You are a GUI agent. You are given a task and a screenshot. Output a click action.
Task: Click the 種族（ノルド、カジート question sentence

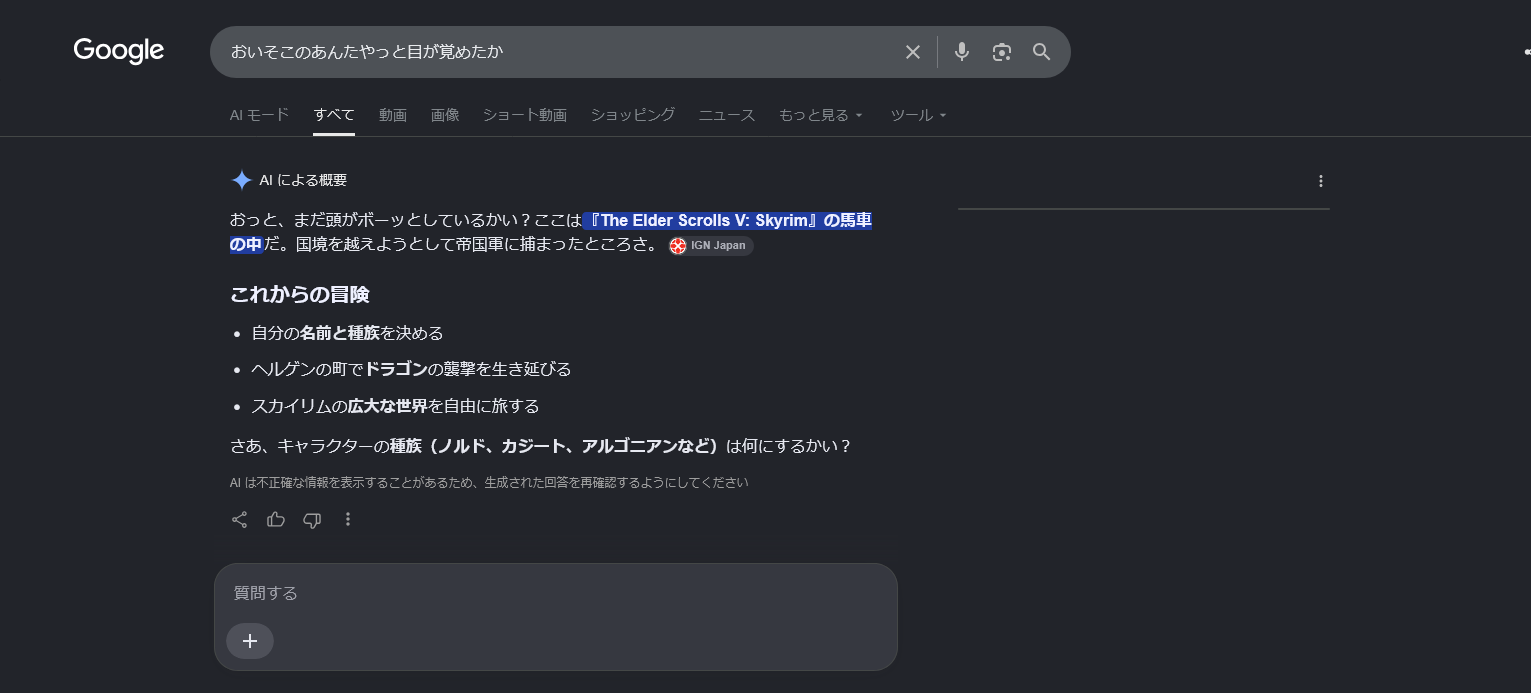(x=541, y=446)
